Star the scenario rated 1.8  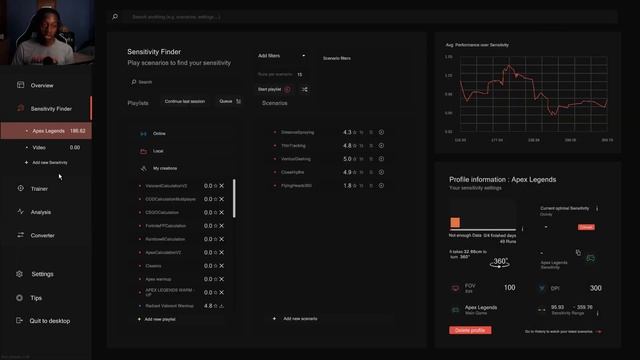tap(355, 186)
